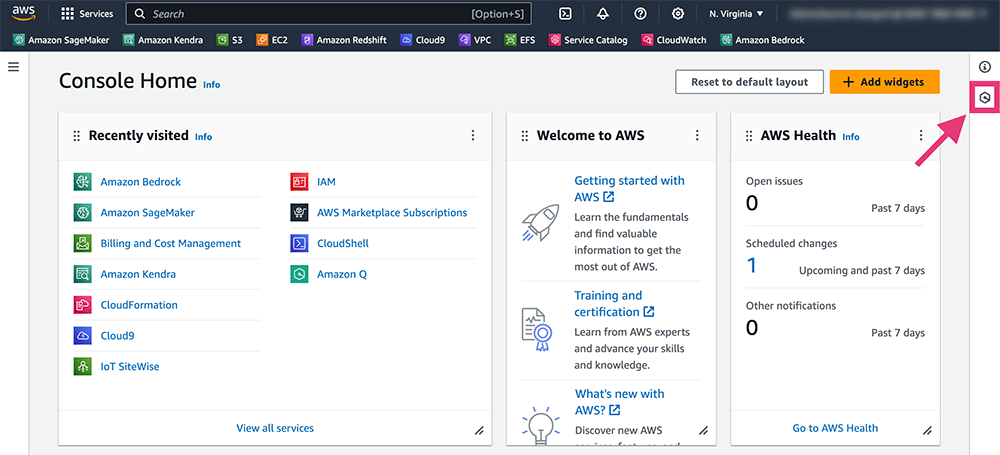Open Billing and Cost Management link
This screenshot has height=455, width=1000.
pos(170,243)
